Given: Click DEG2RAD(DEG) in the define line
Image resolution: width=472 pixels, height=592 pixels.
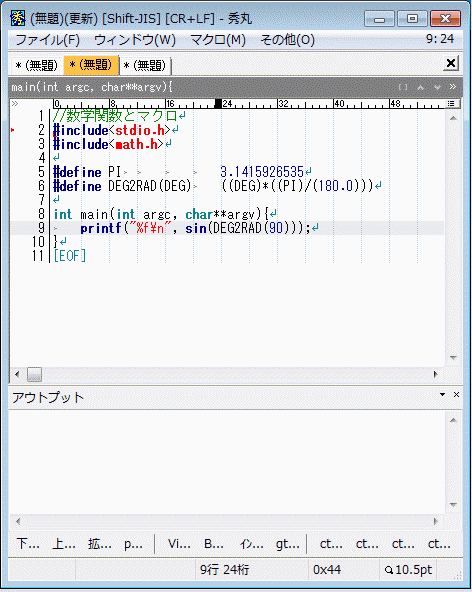Looking at the screenshot, I should click(150, 186).
